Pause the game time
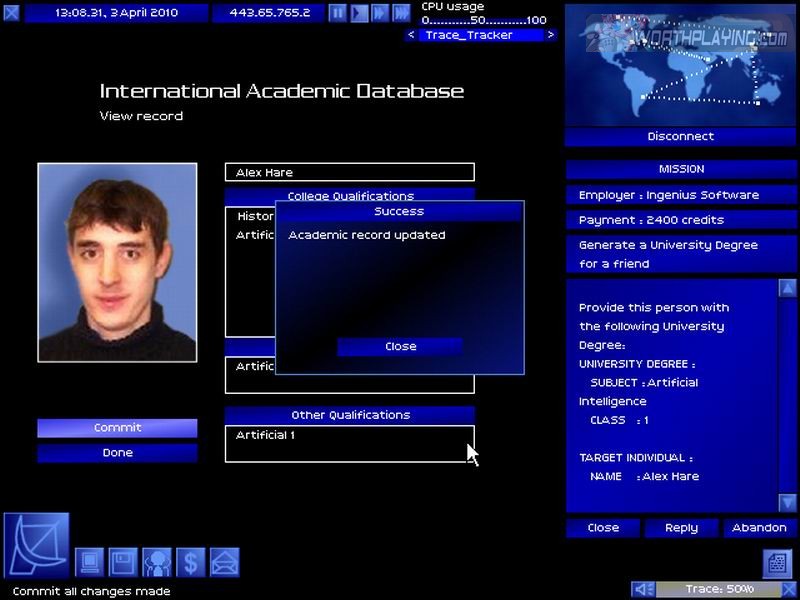 pos(337,13)
